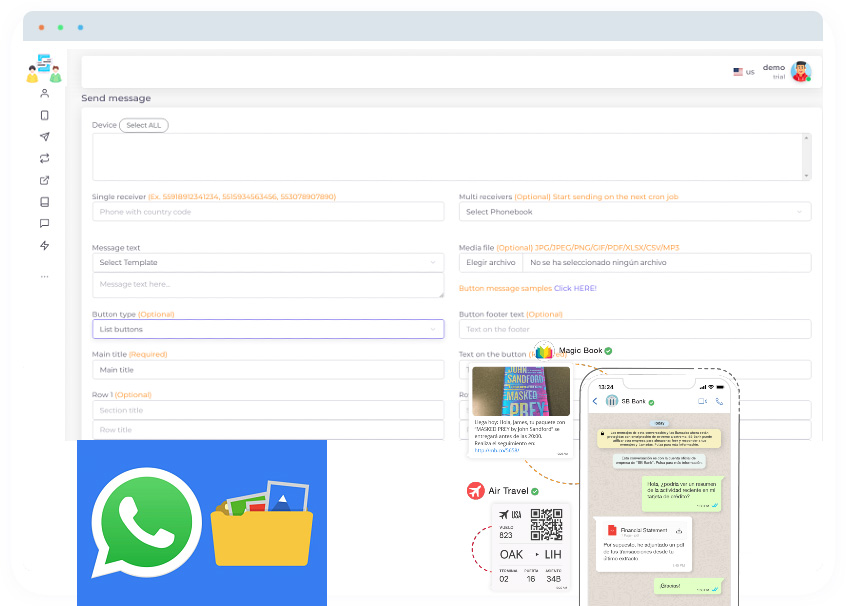Screen dimensions: 846x606
Task: Open the List buttons type dropdown
Action: 267,329
